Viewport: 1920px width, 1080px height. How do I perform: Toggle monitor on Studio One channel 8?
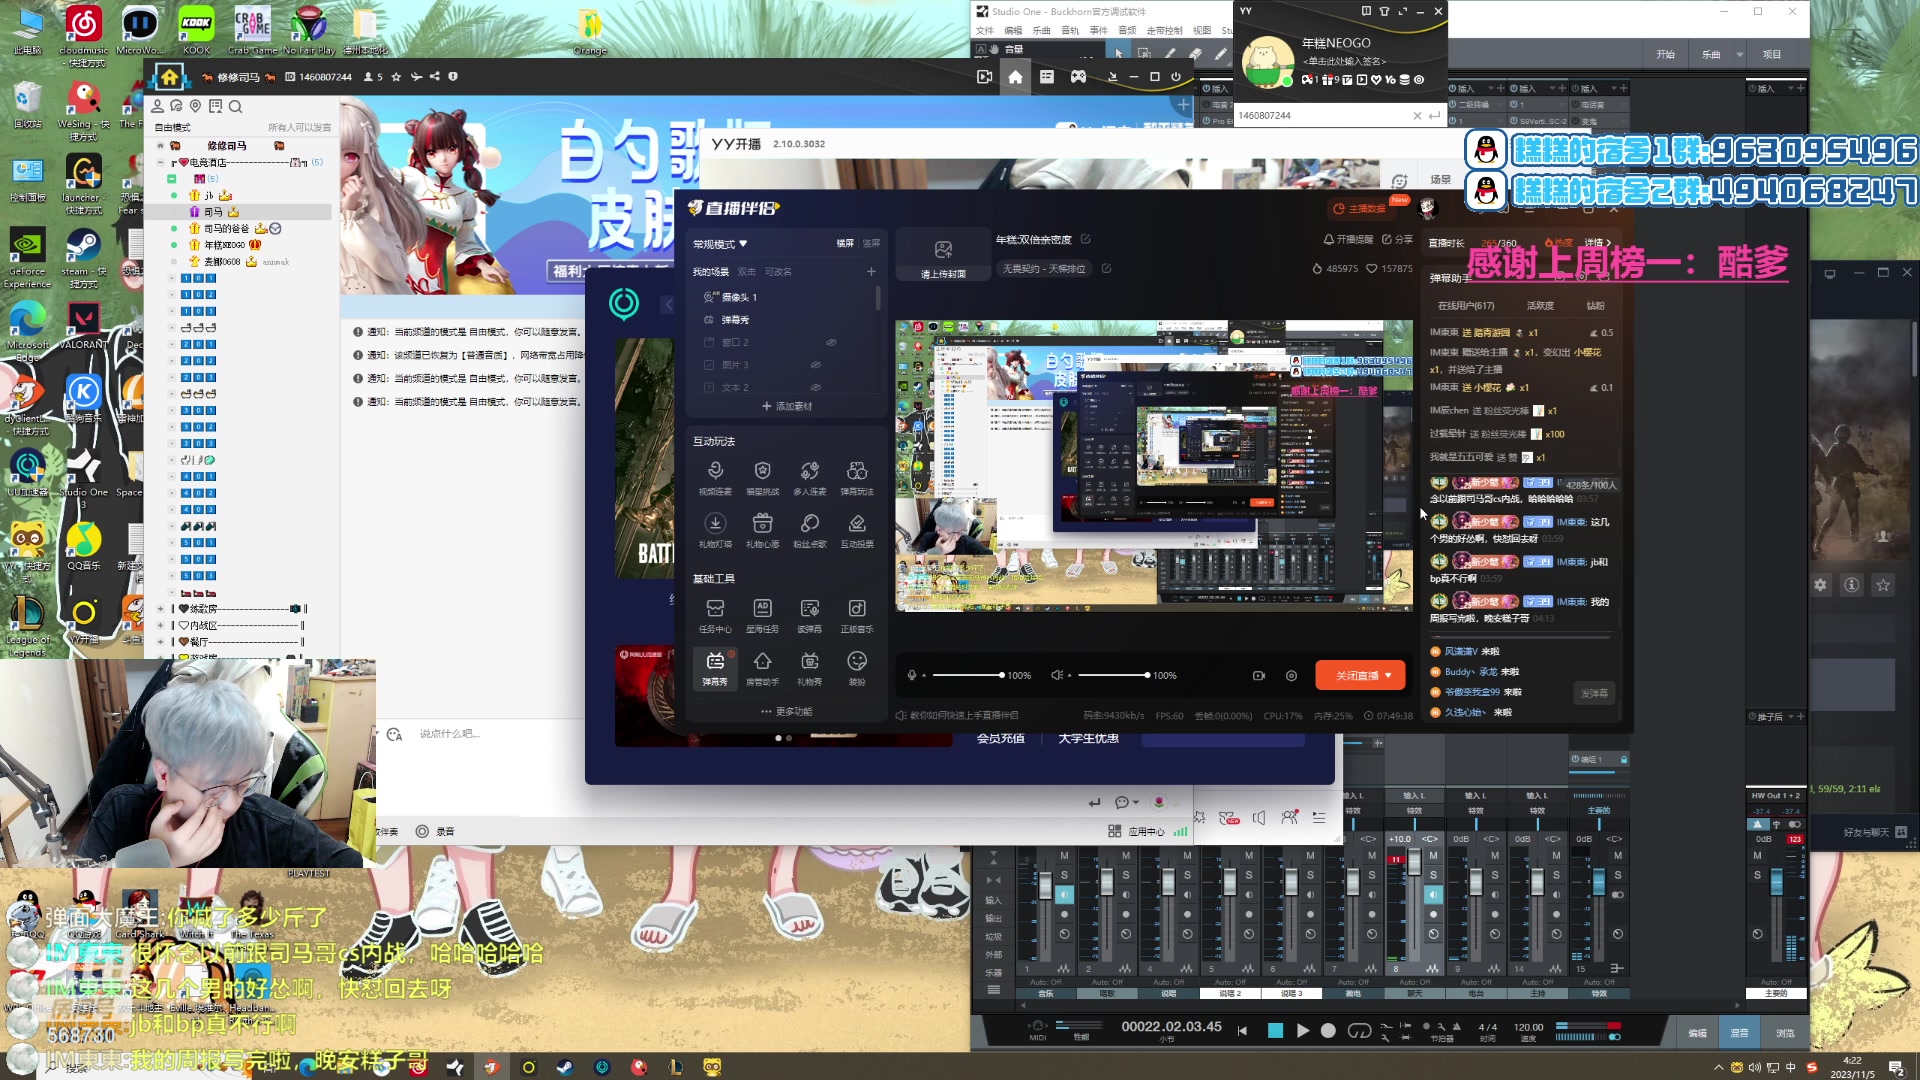click(1433, 895)
